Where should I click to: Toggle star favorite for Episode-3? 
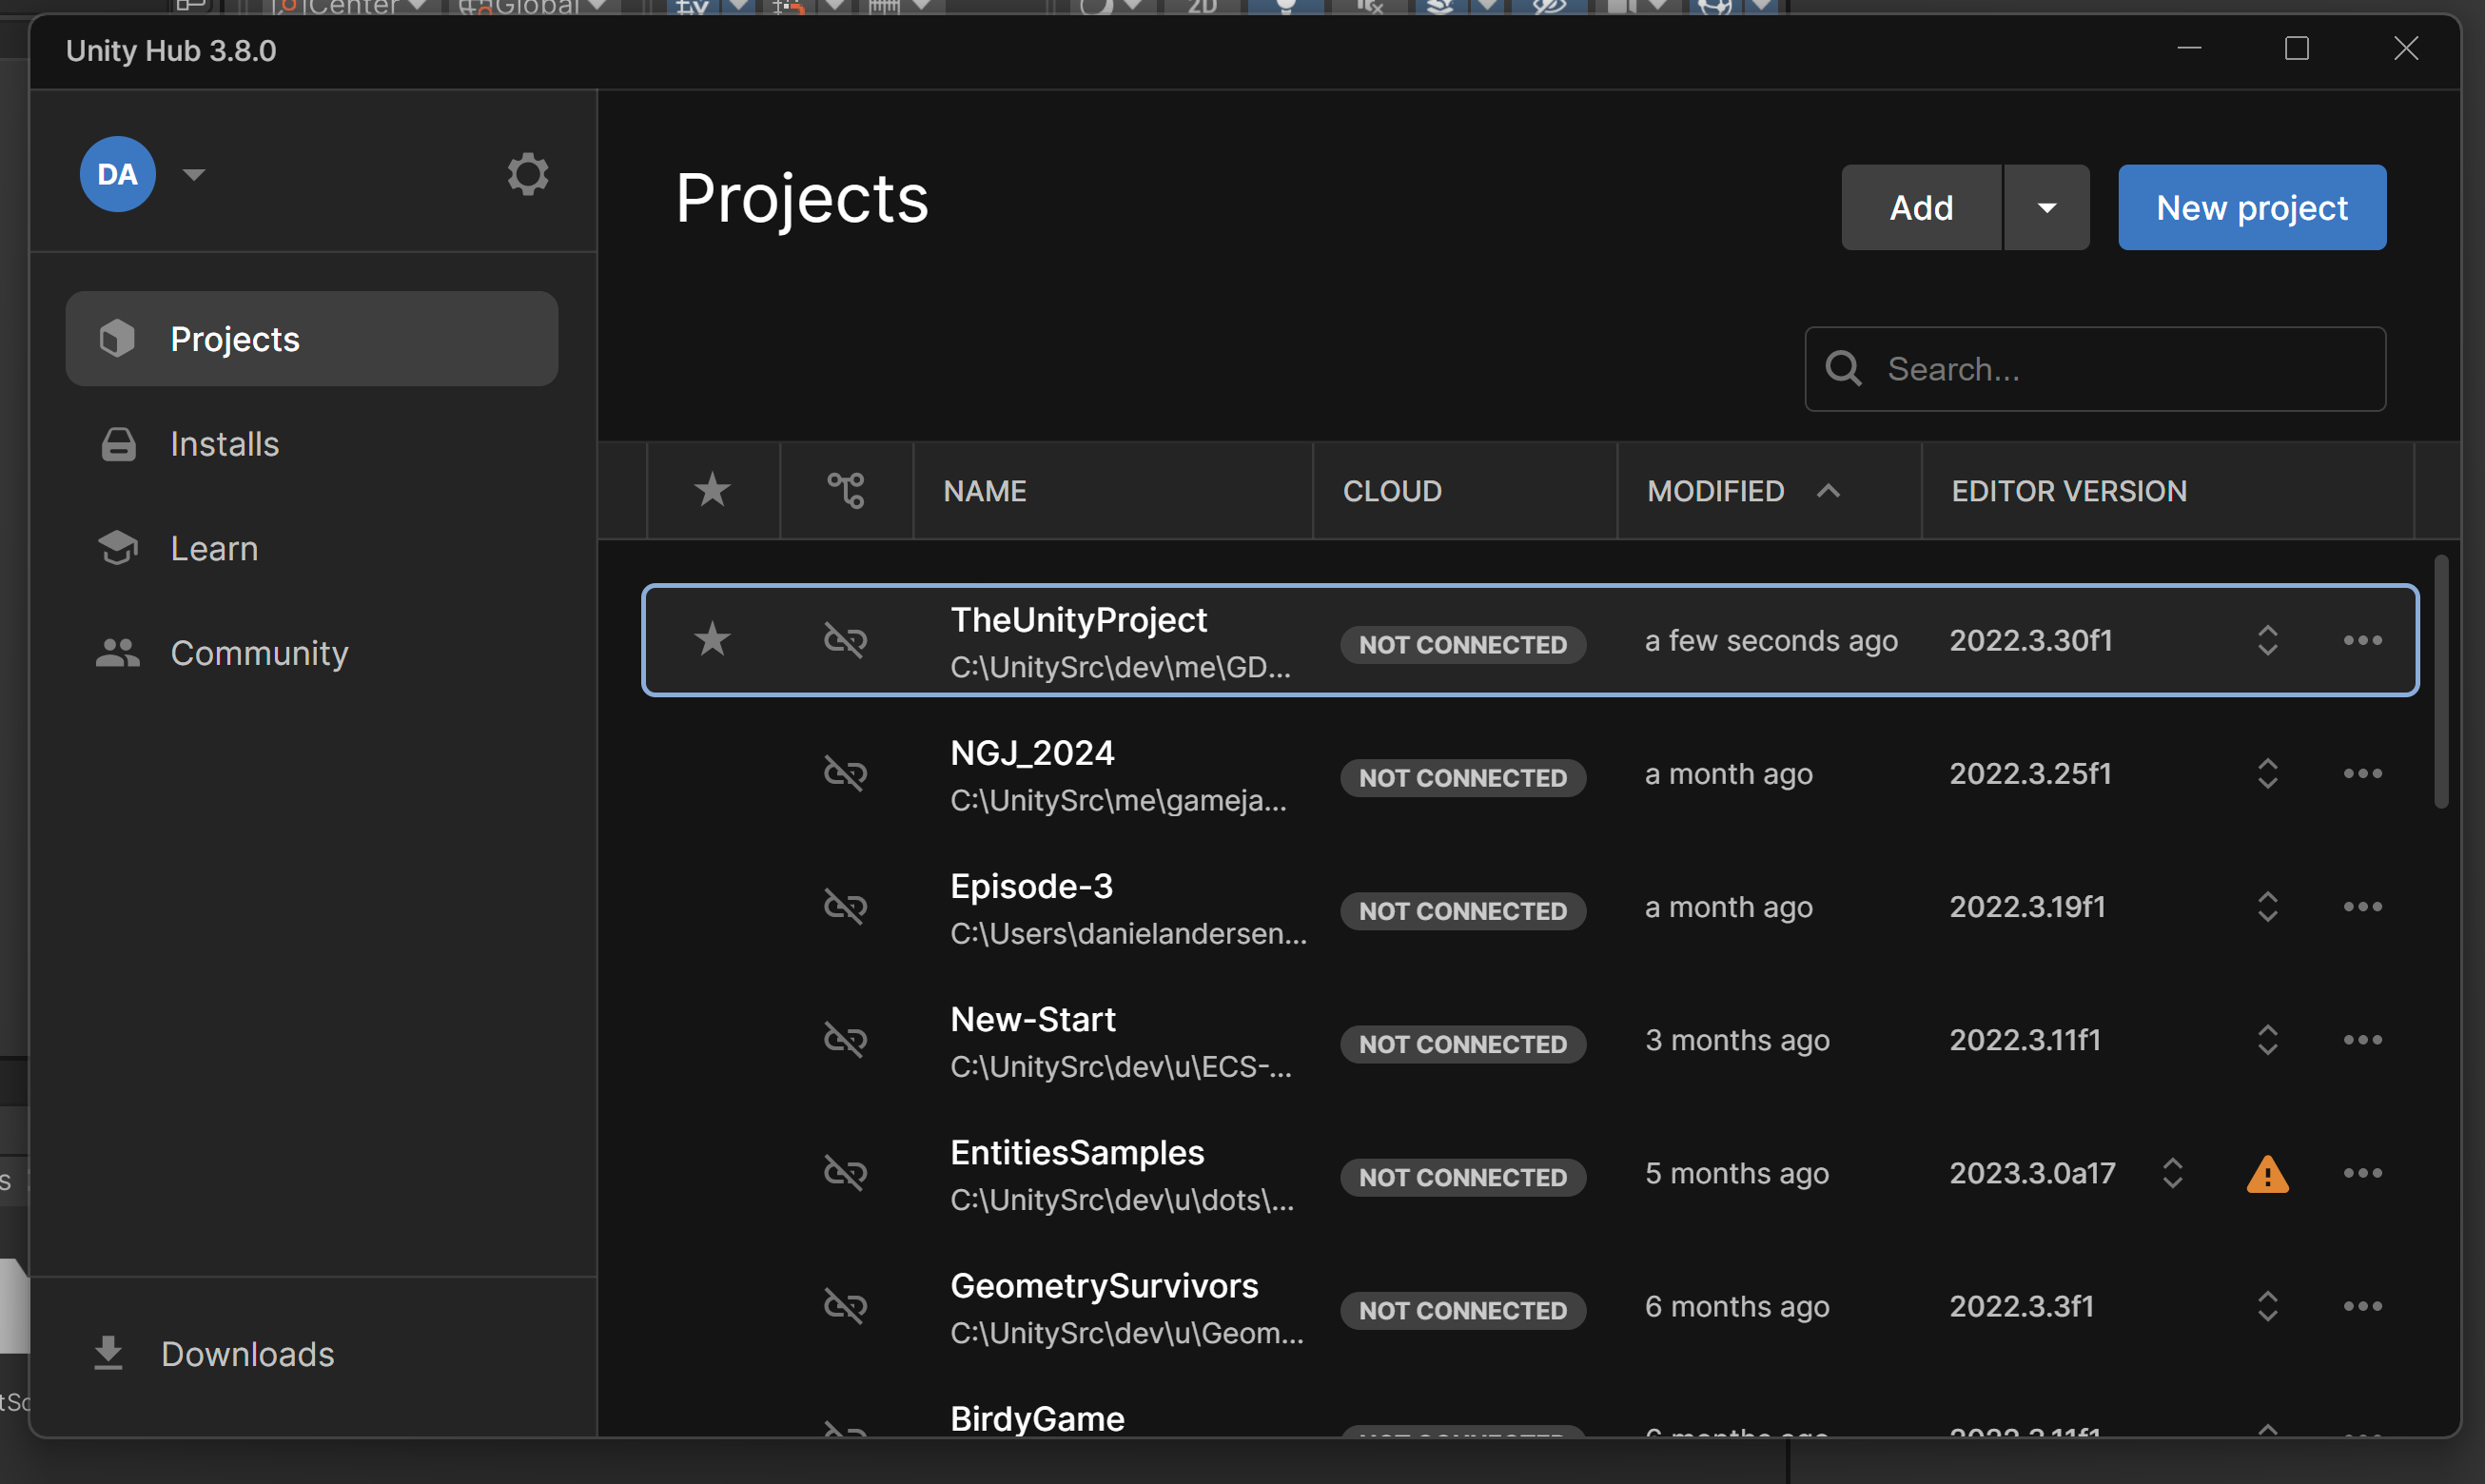coord(712,905)
